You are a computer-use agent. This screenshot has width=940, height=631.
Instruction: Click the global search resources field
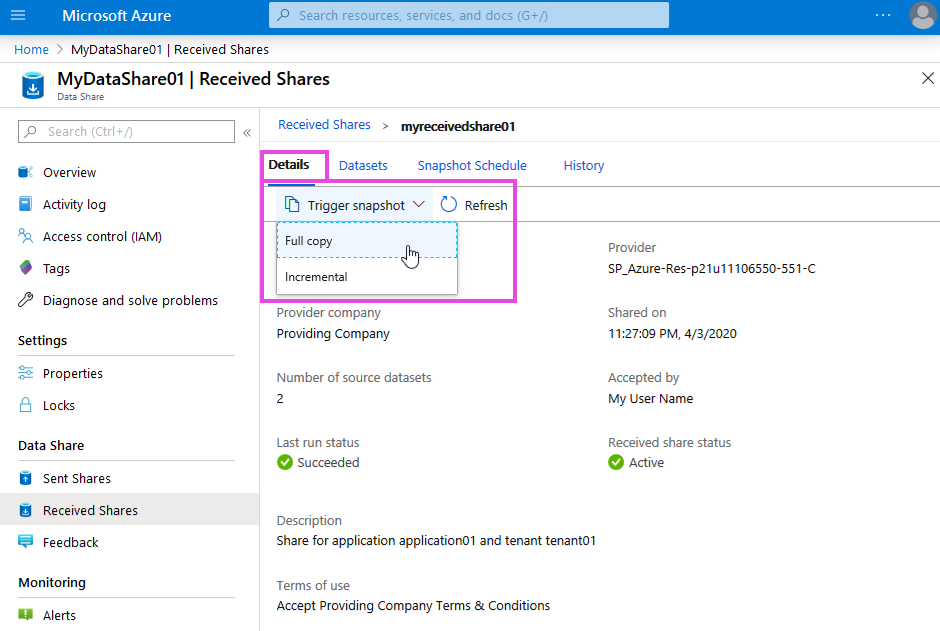click(468, 16)
